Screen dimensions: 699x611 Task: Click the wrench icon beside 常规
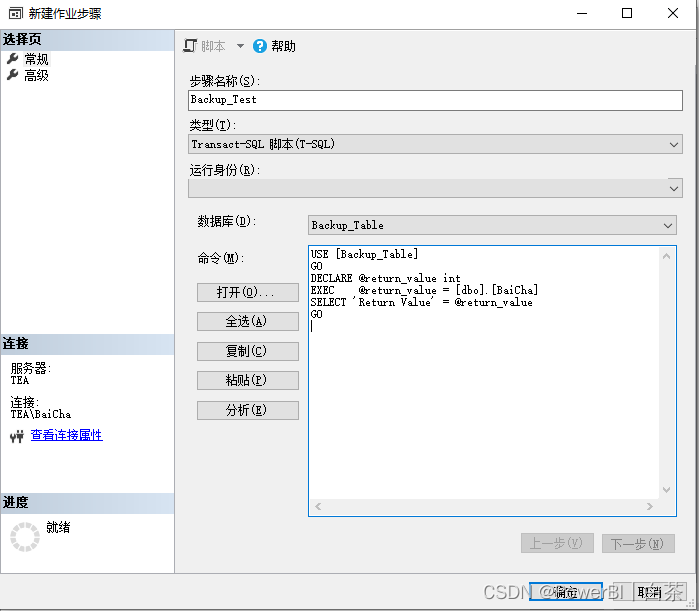tap(12, 58)
